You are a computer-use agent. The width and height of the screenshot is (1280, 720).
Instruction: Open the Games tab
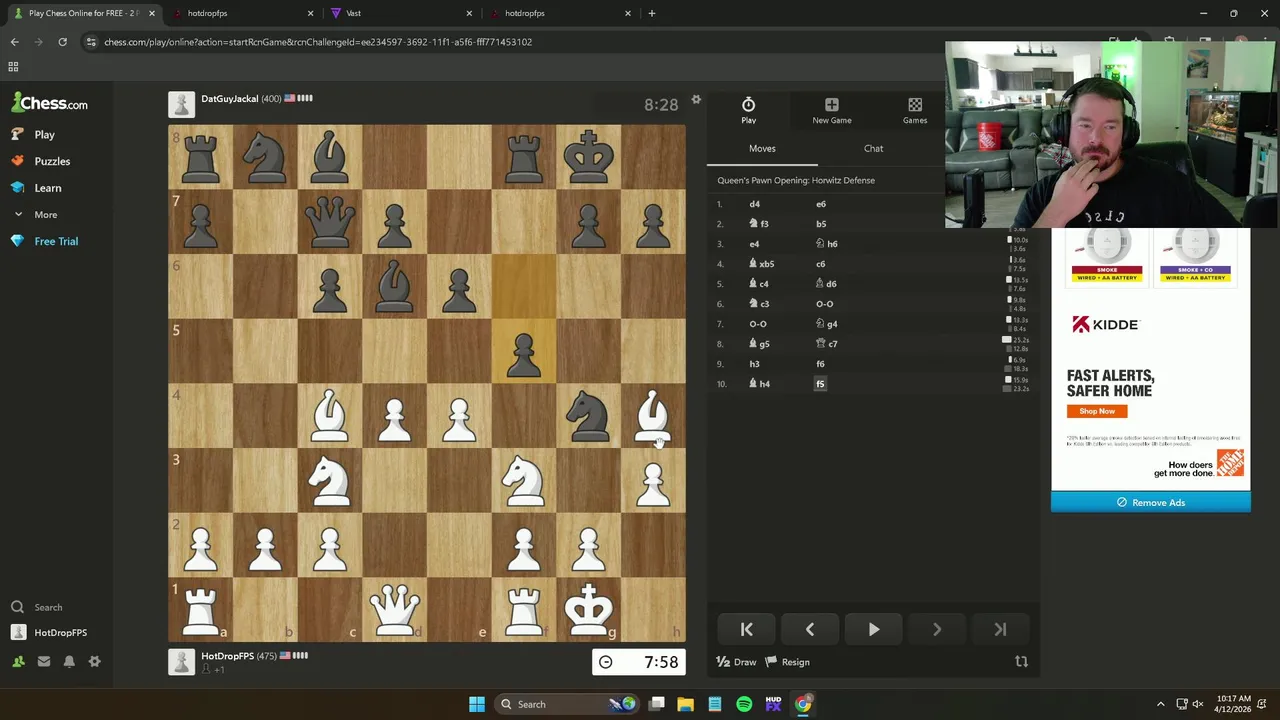pos(915,111)
